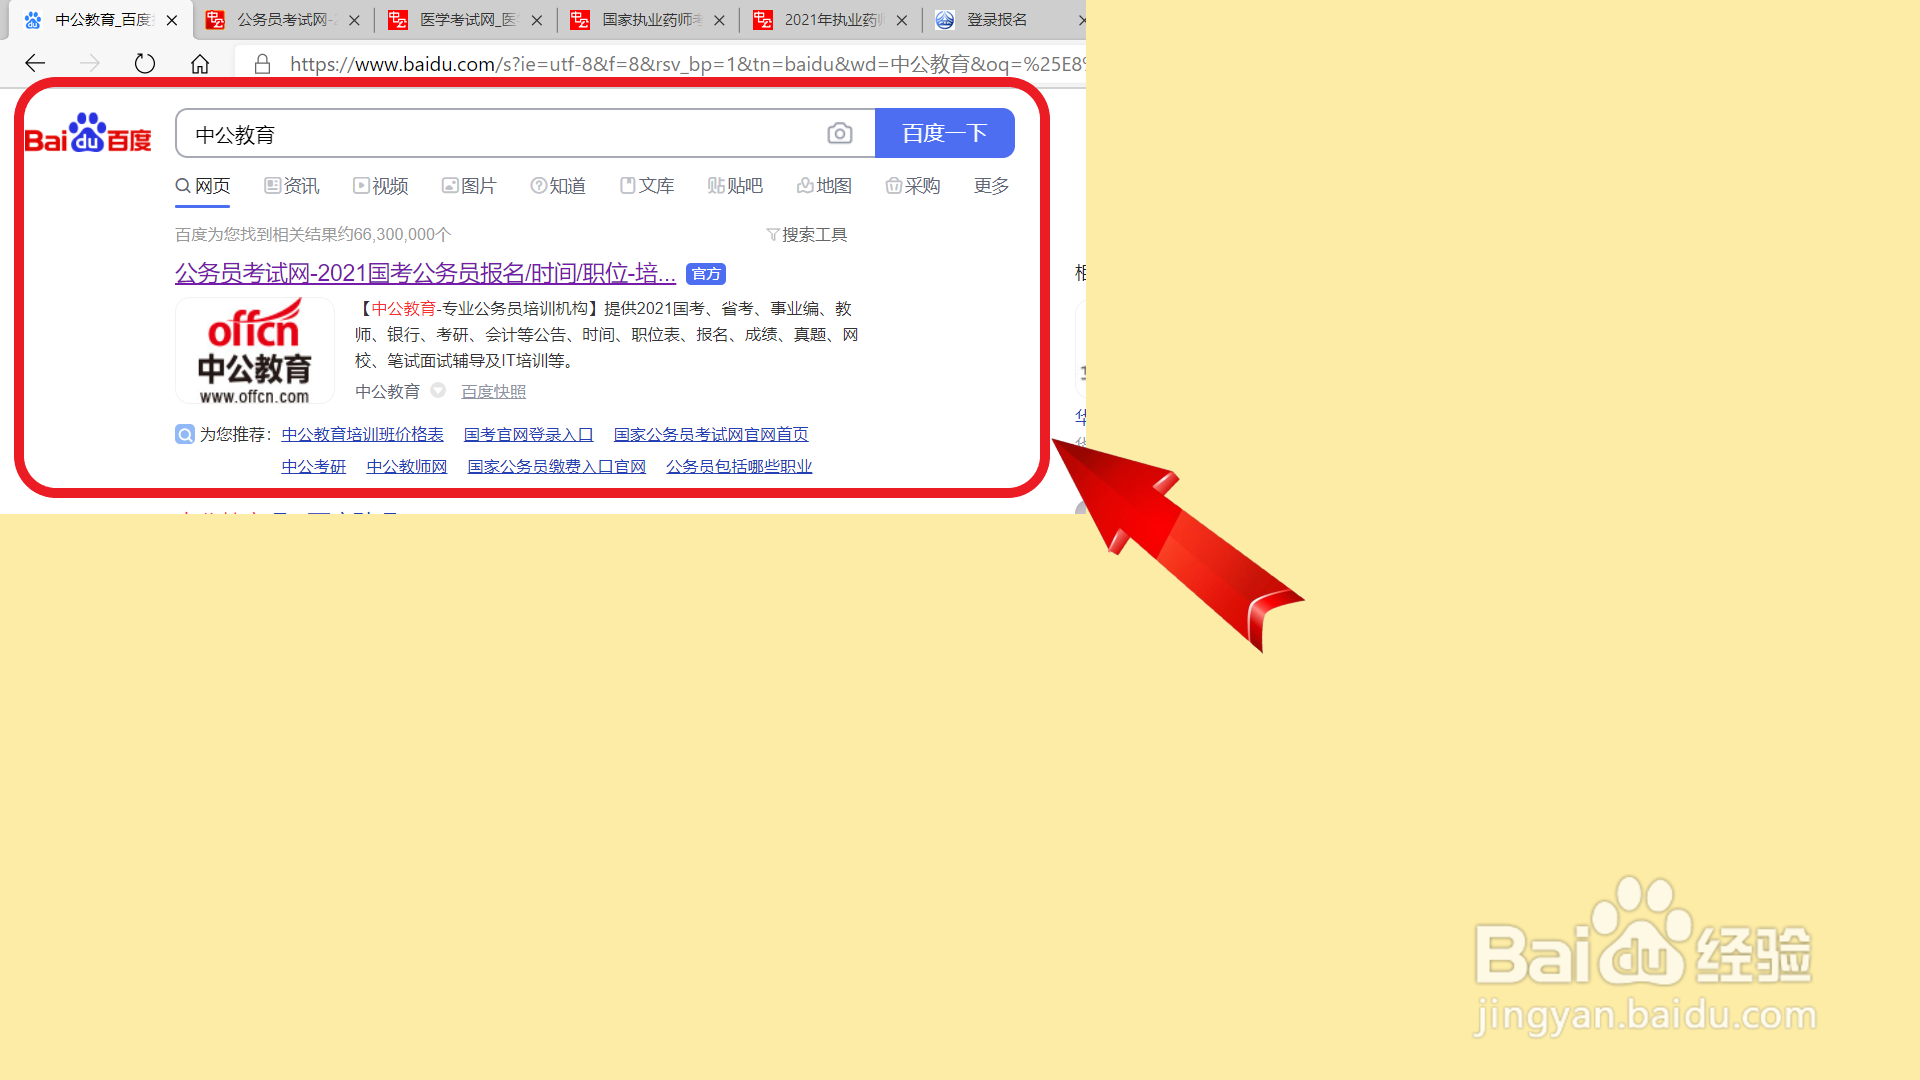
Task: Click the offcn 中公教育 logo thumbnail
Action: click(x=255, y=351)
